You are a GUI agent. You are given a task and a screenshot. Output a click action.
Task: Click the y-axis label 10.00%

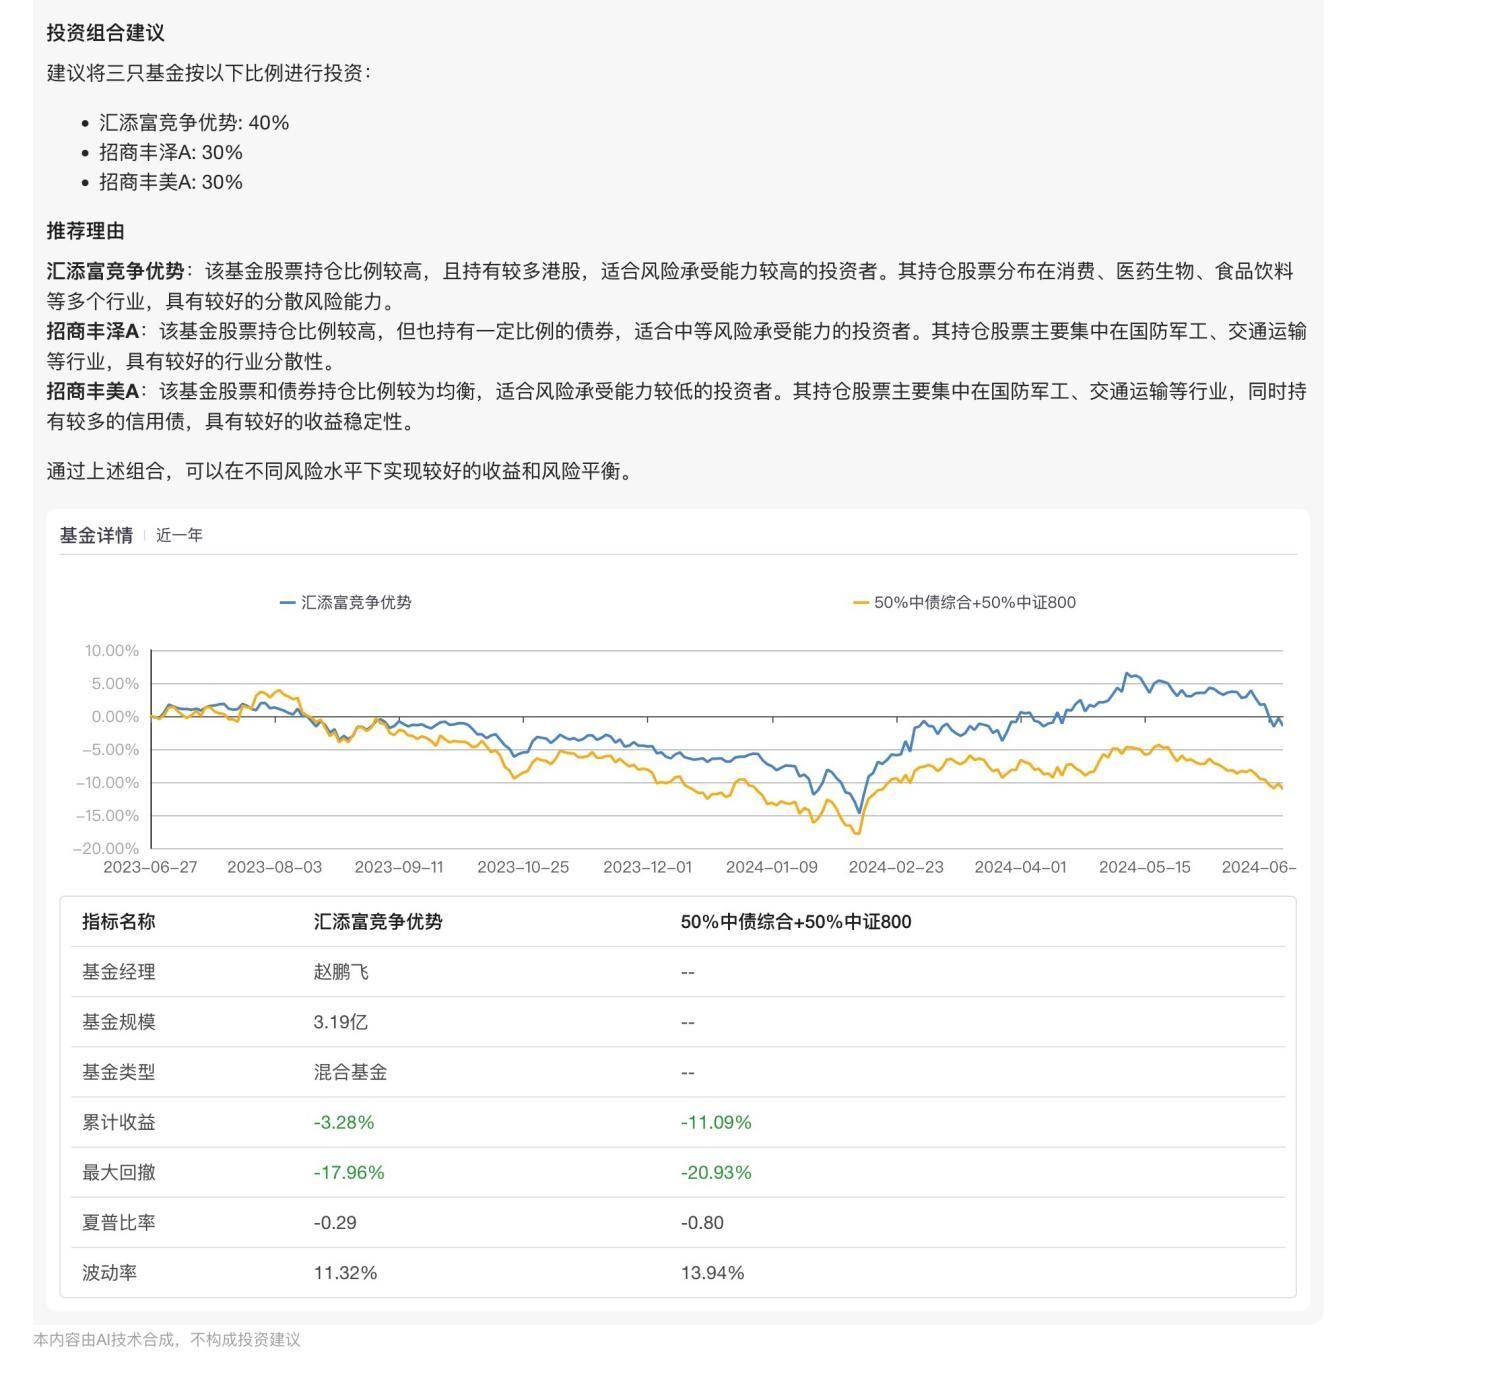[112, 651]
